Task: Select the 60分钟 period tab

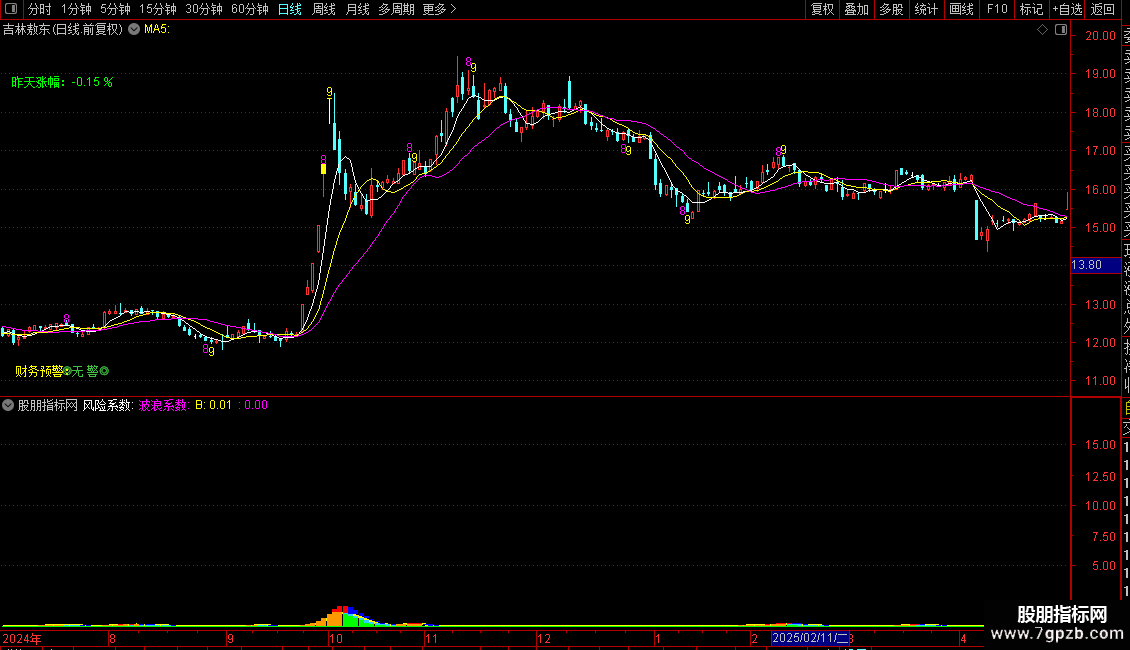Action: tap(249, 9)
